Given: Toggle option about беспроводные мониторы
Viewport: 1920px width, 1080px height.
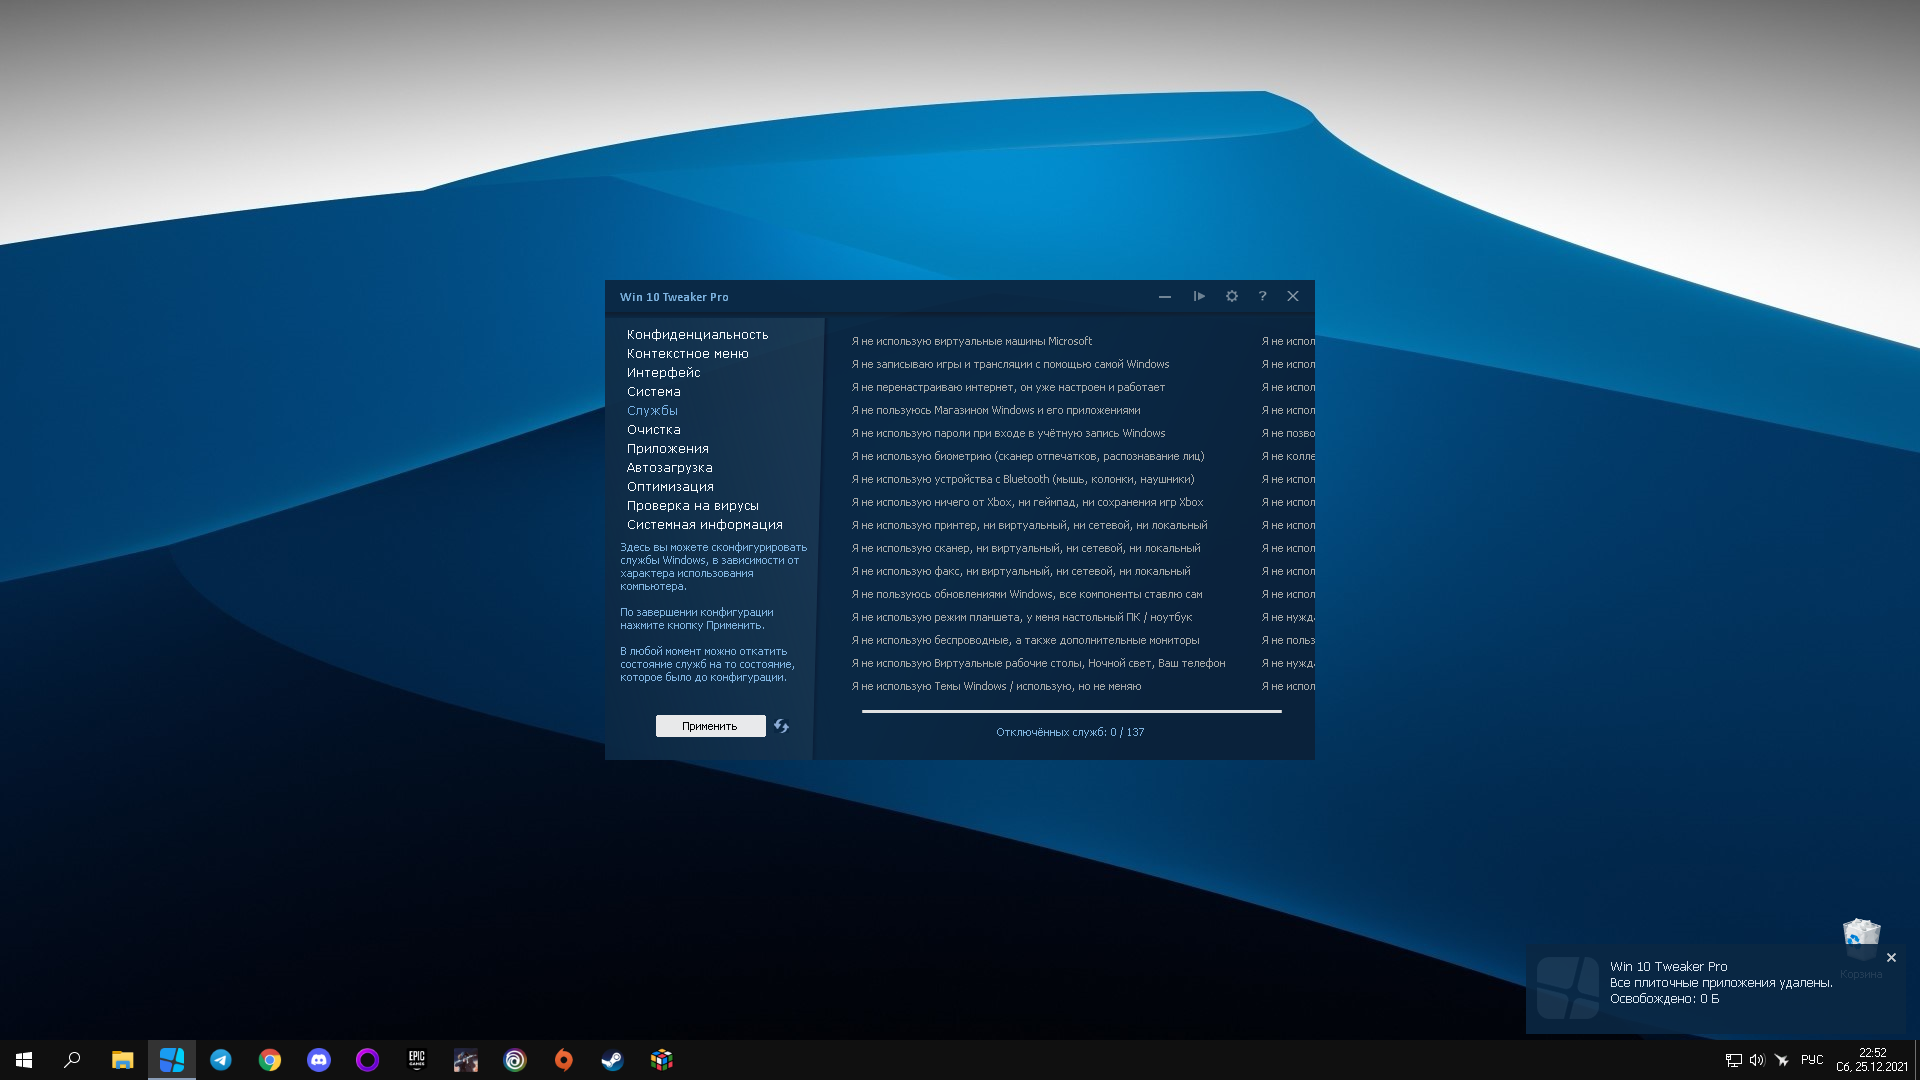Looking at the screenshot, I should (x=1025, y=640).
